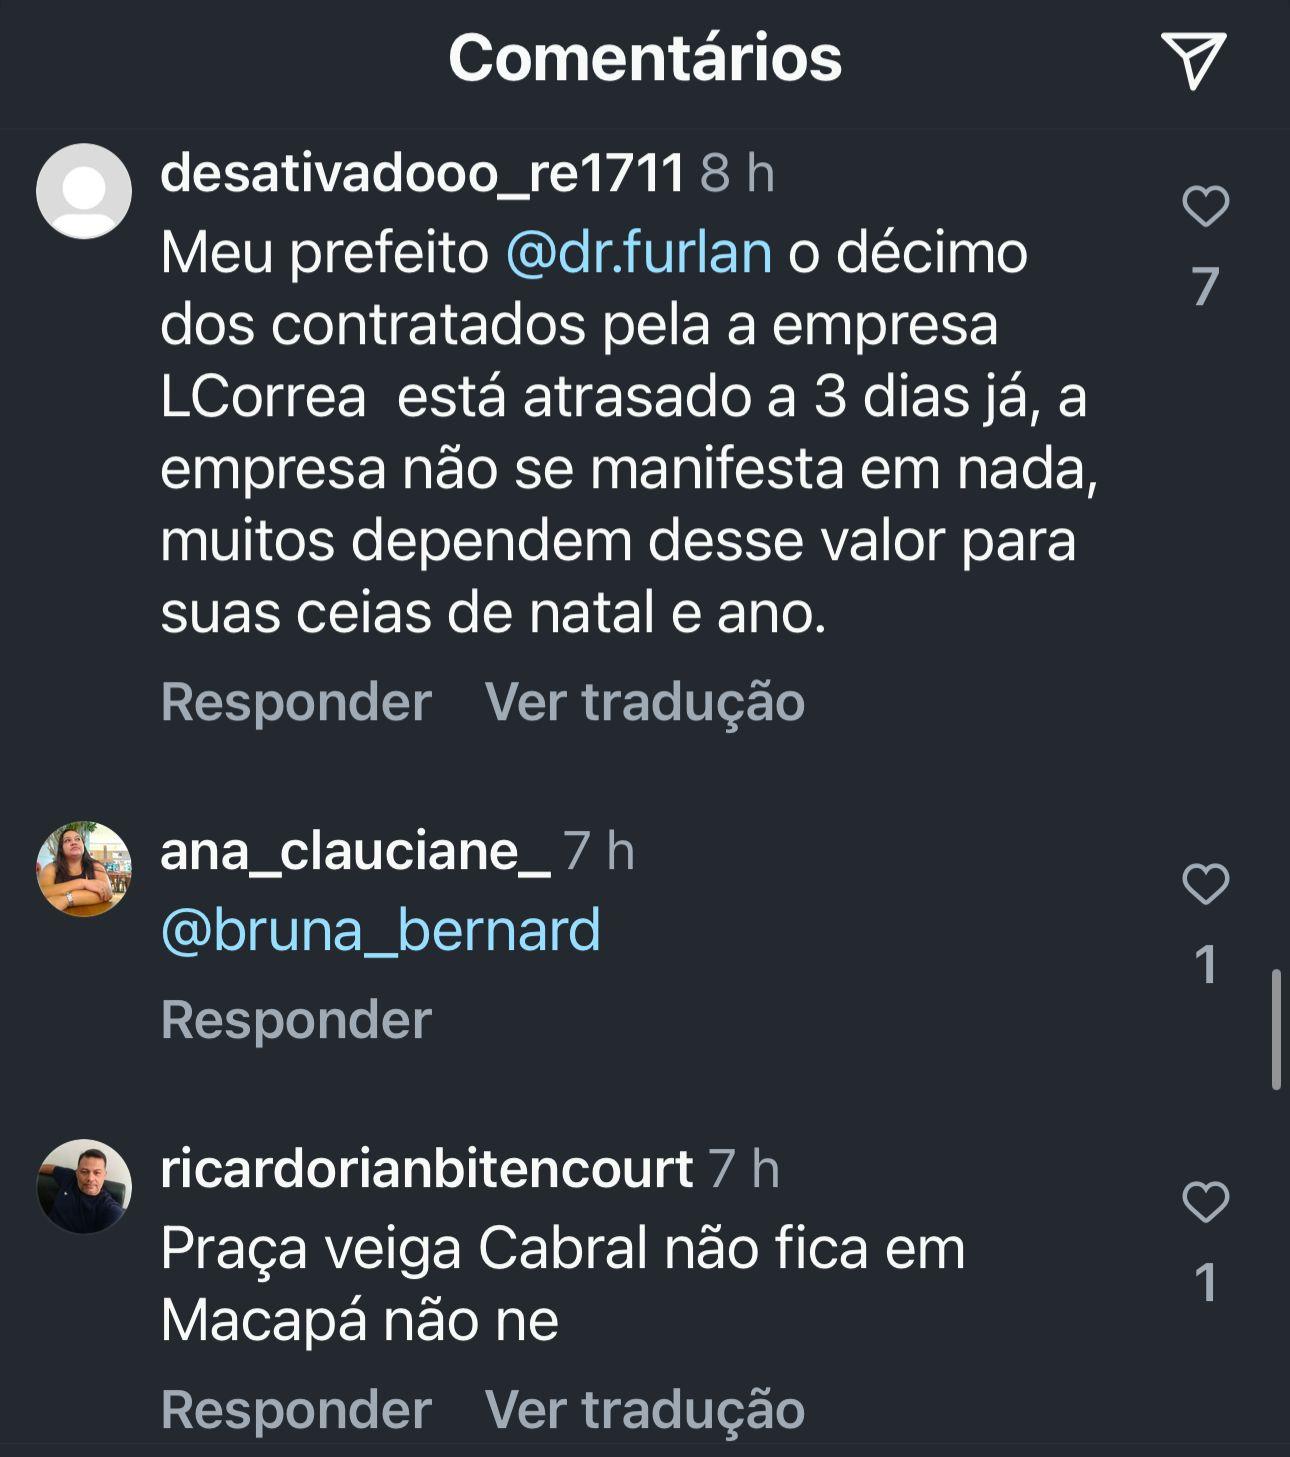Open username desativadooo_re1711
Image resolution: width=1290 pixels, height=1457 pixels.
(422, 173)
